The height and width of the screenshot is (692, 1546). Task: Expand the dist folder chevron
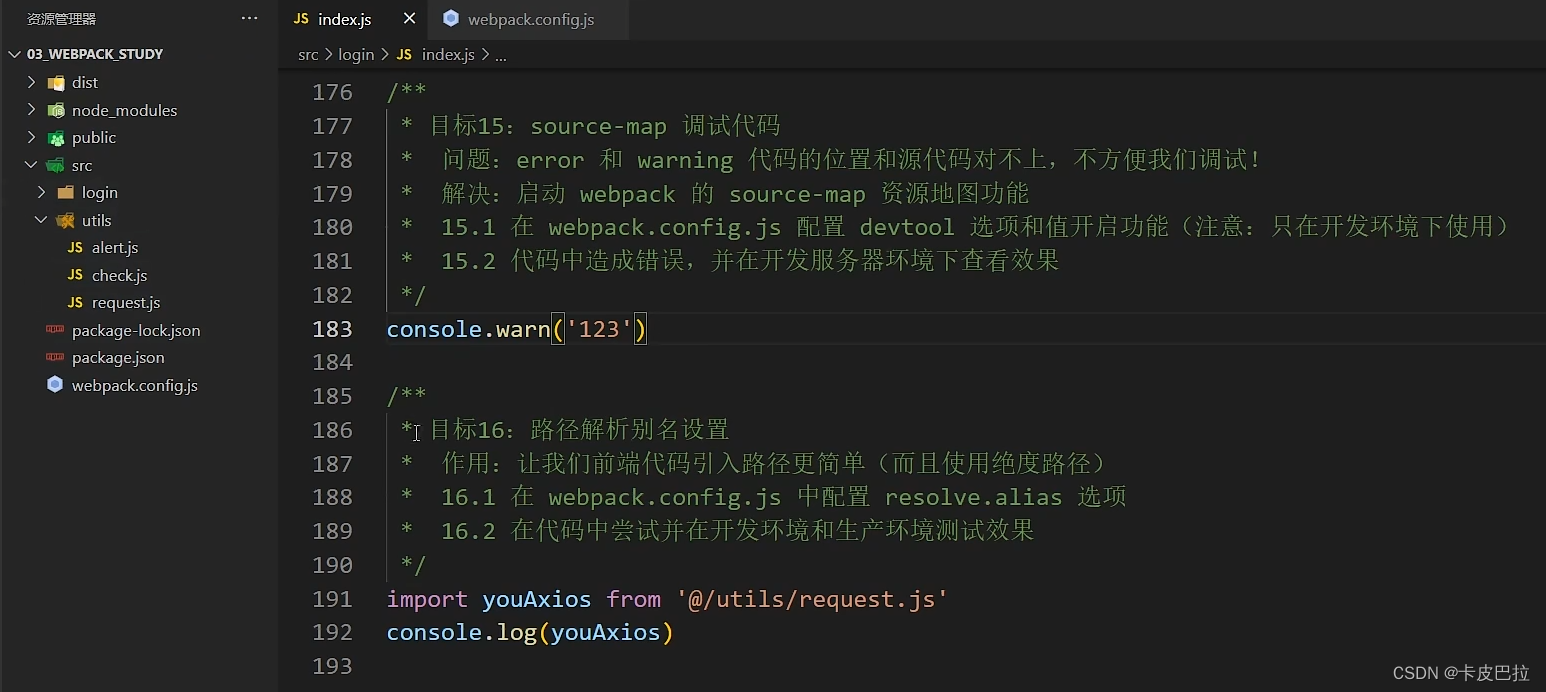click(x=31, y=82)
